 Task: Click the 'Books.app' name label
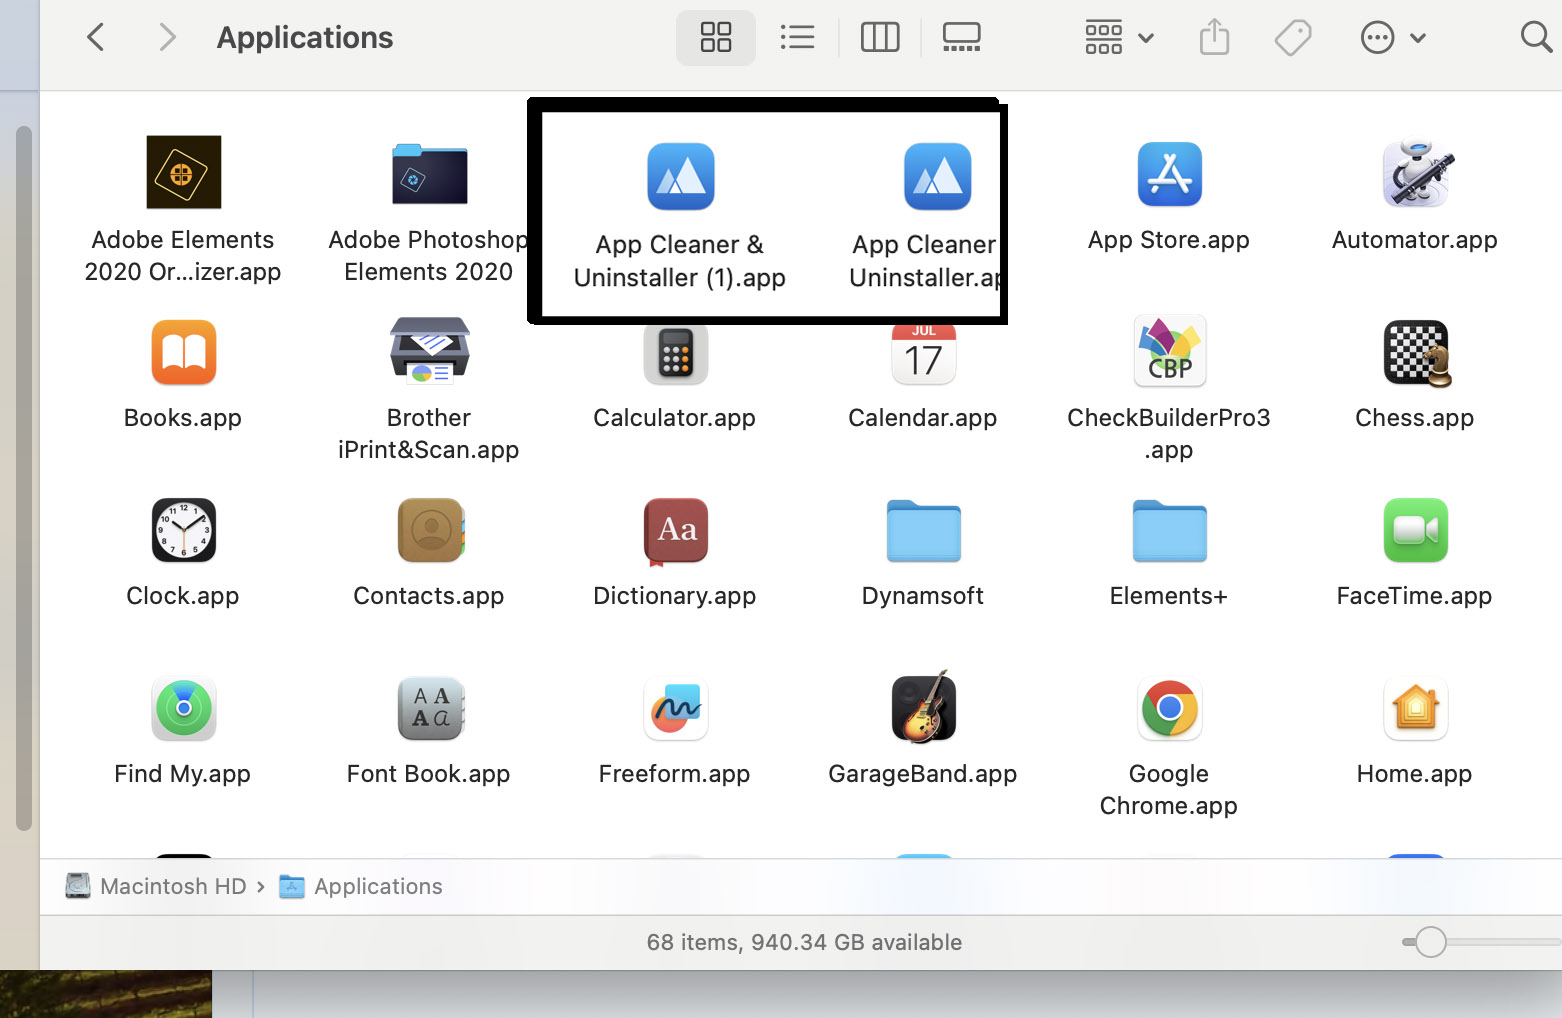(182, 418)
